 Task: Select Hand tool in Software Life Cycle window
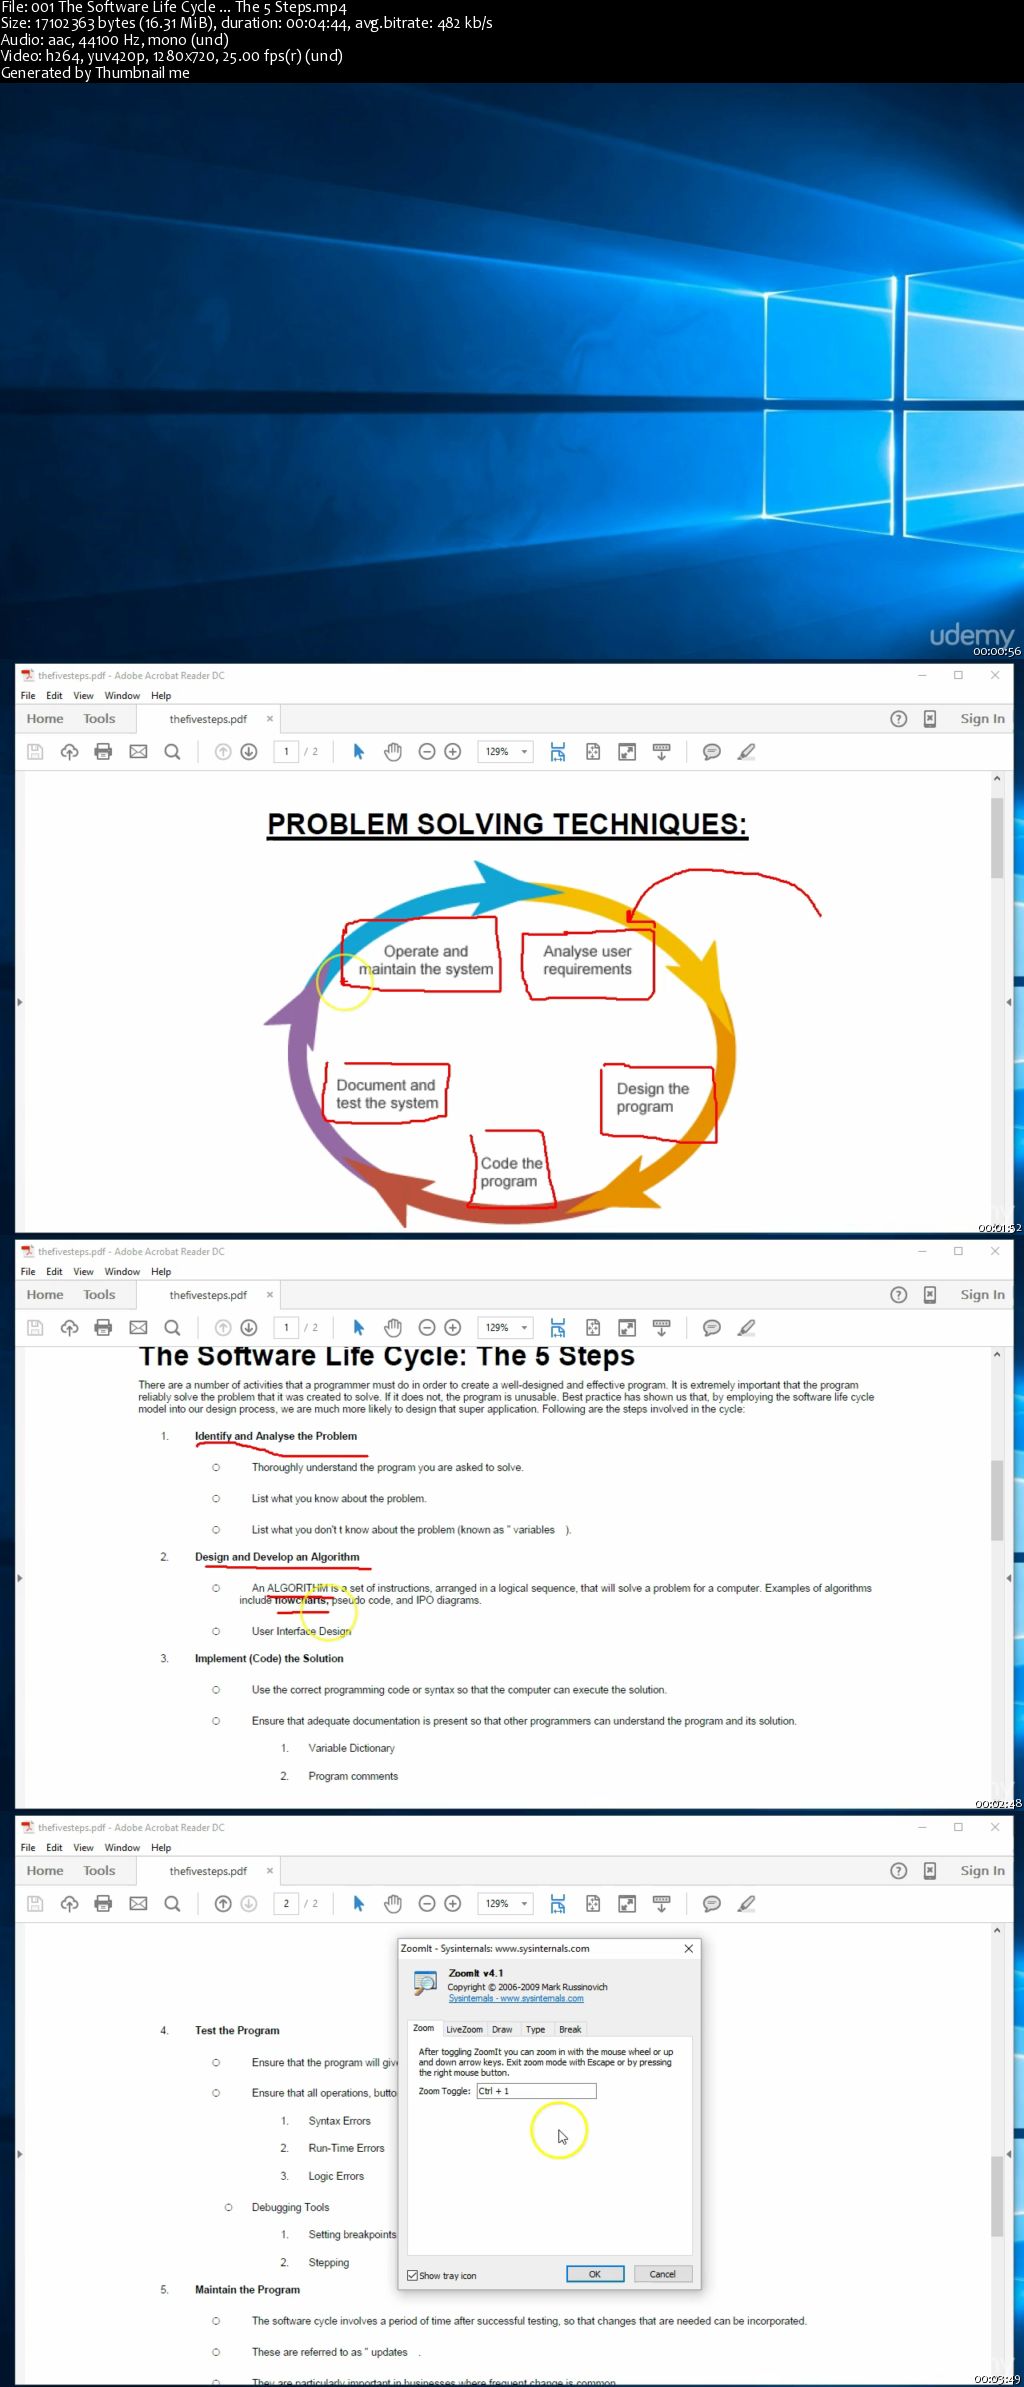pyautogui.click(x=393, y=1328)
